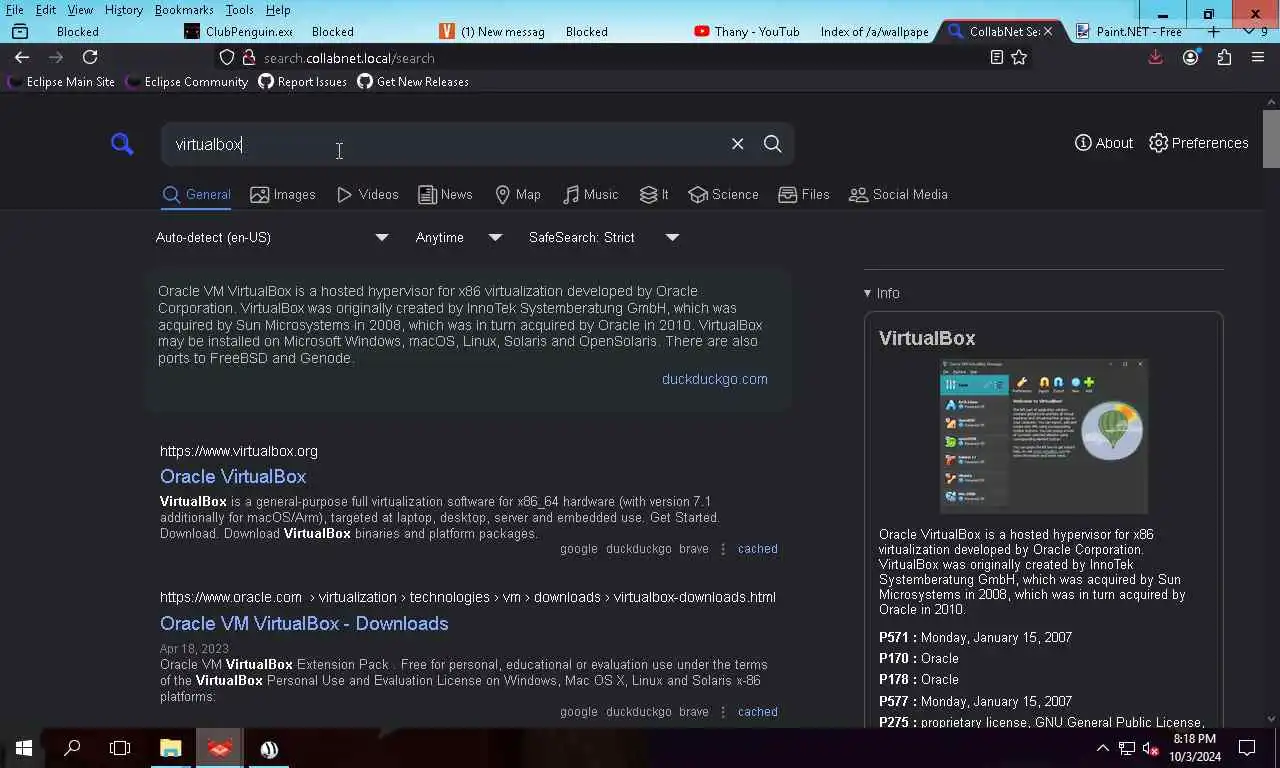Switch to the Images category
The height and width of the screenshot is (768, 1280).
pyautogui.click(x=283, y=194)
